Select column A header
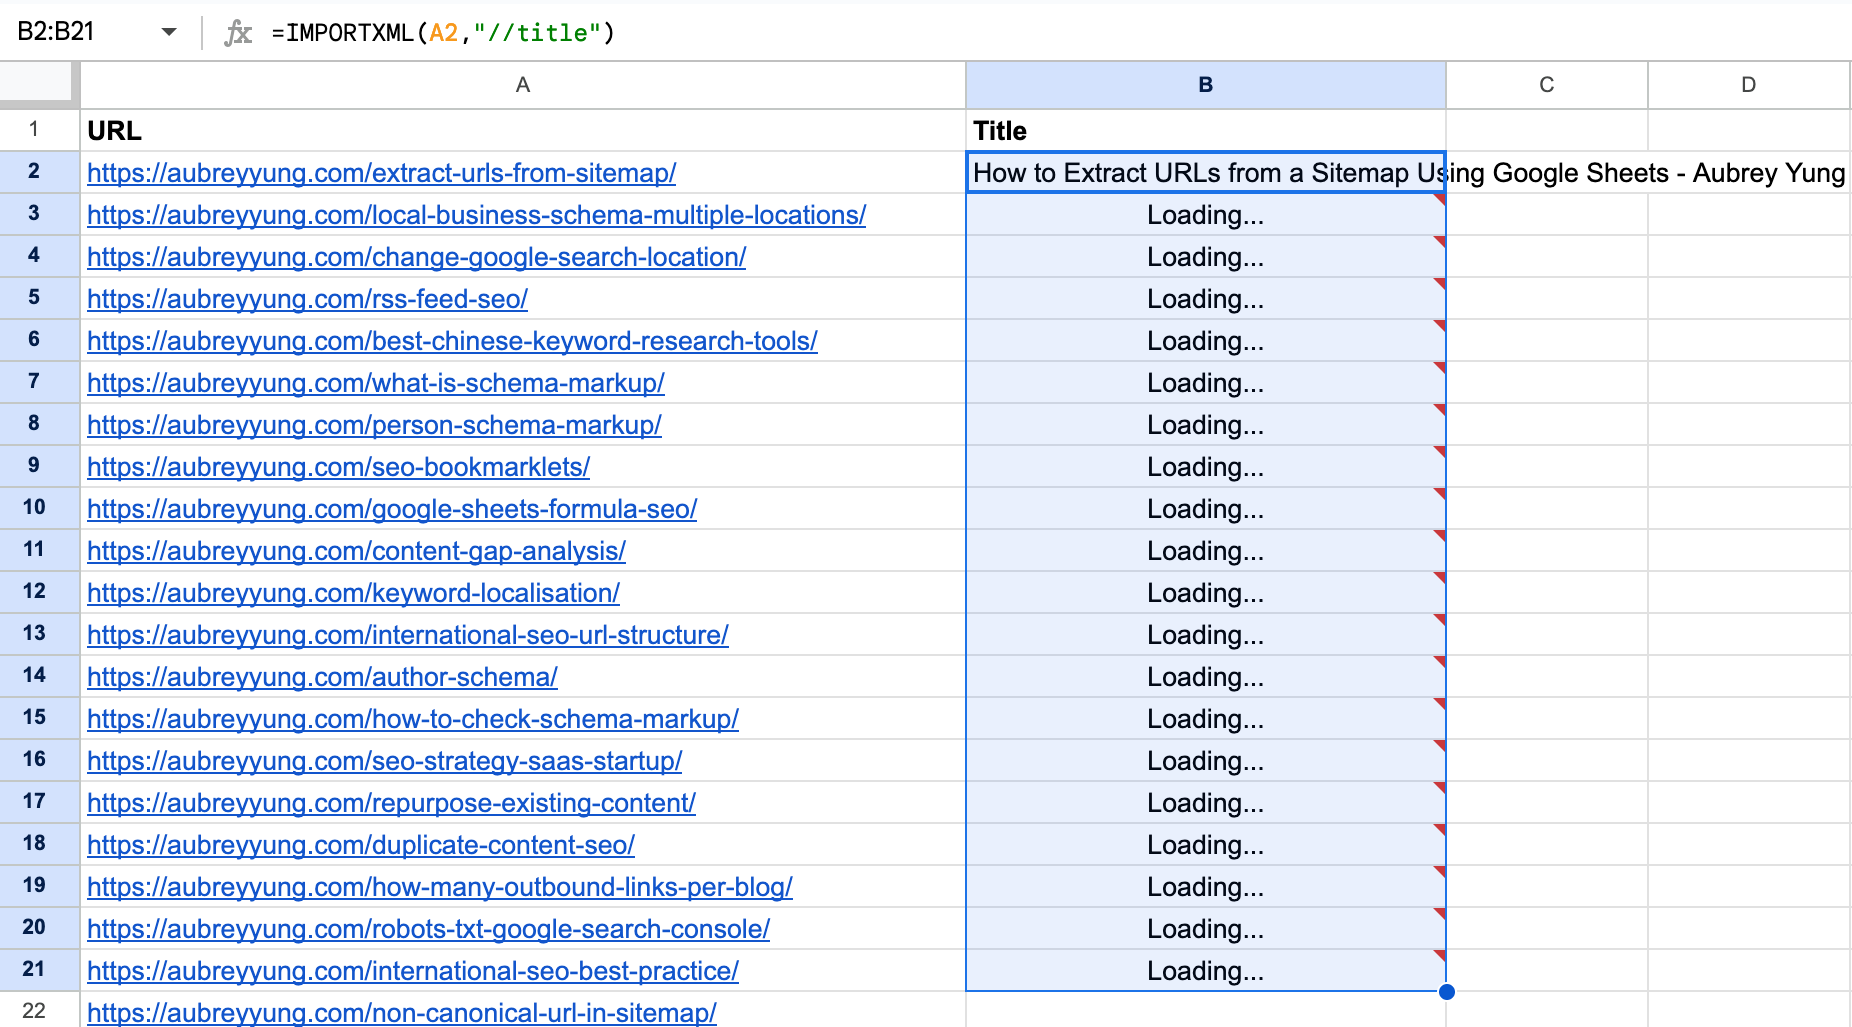1852x1027 pixels. point(523,85)
